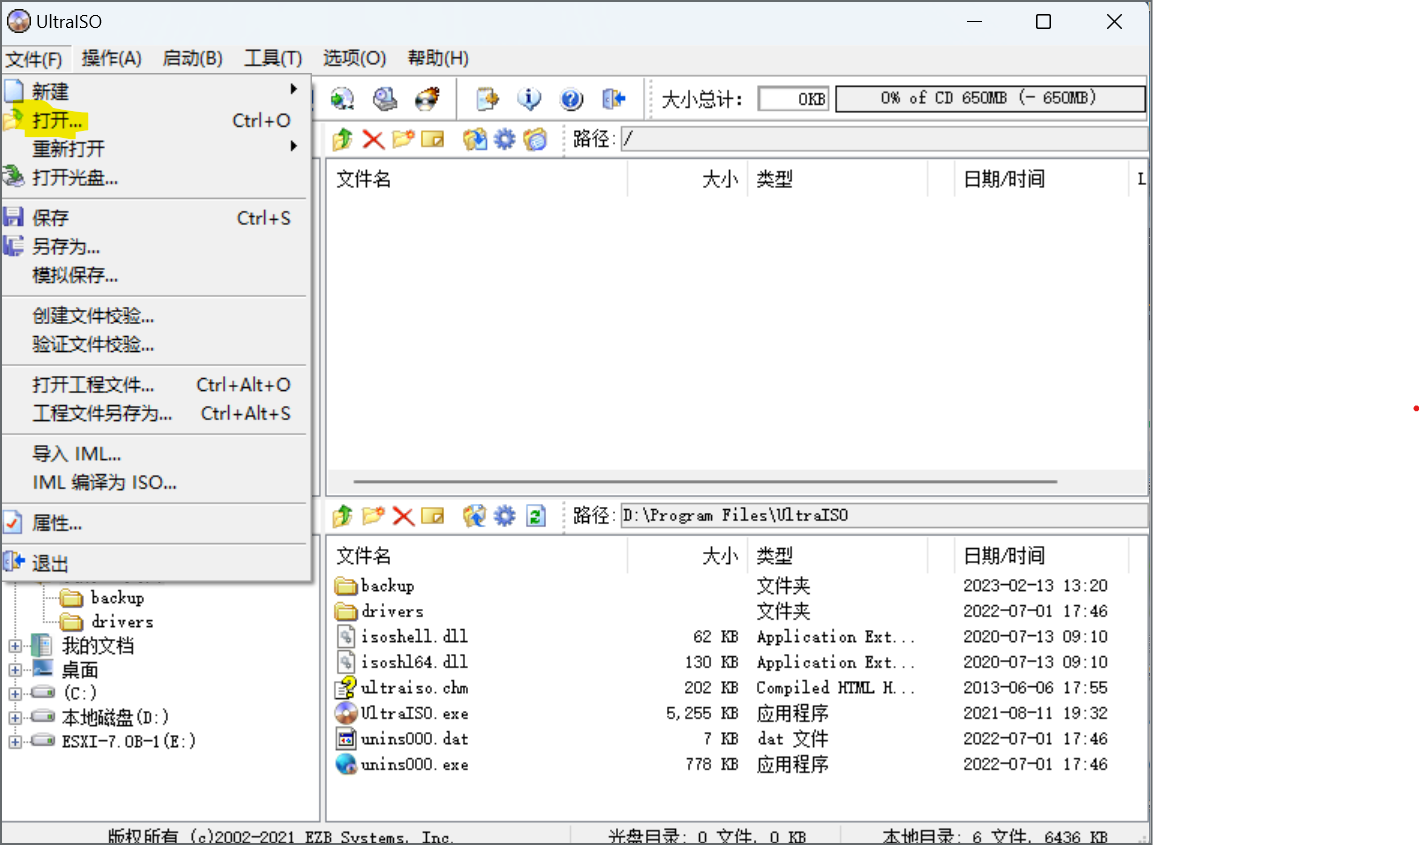Click the mount to virtual drive icon

click(x=385, y=98)
